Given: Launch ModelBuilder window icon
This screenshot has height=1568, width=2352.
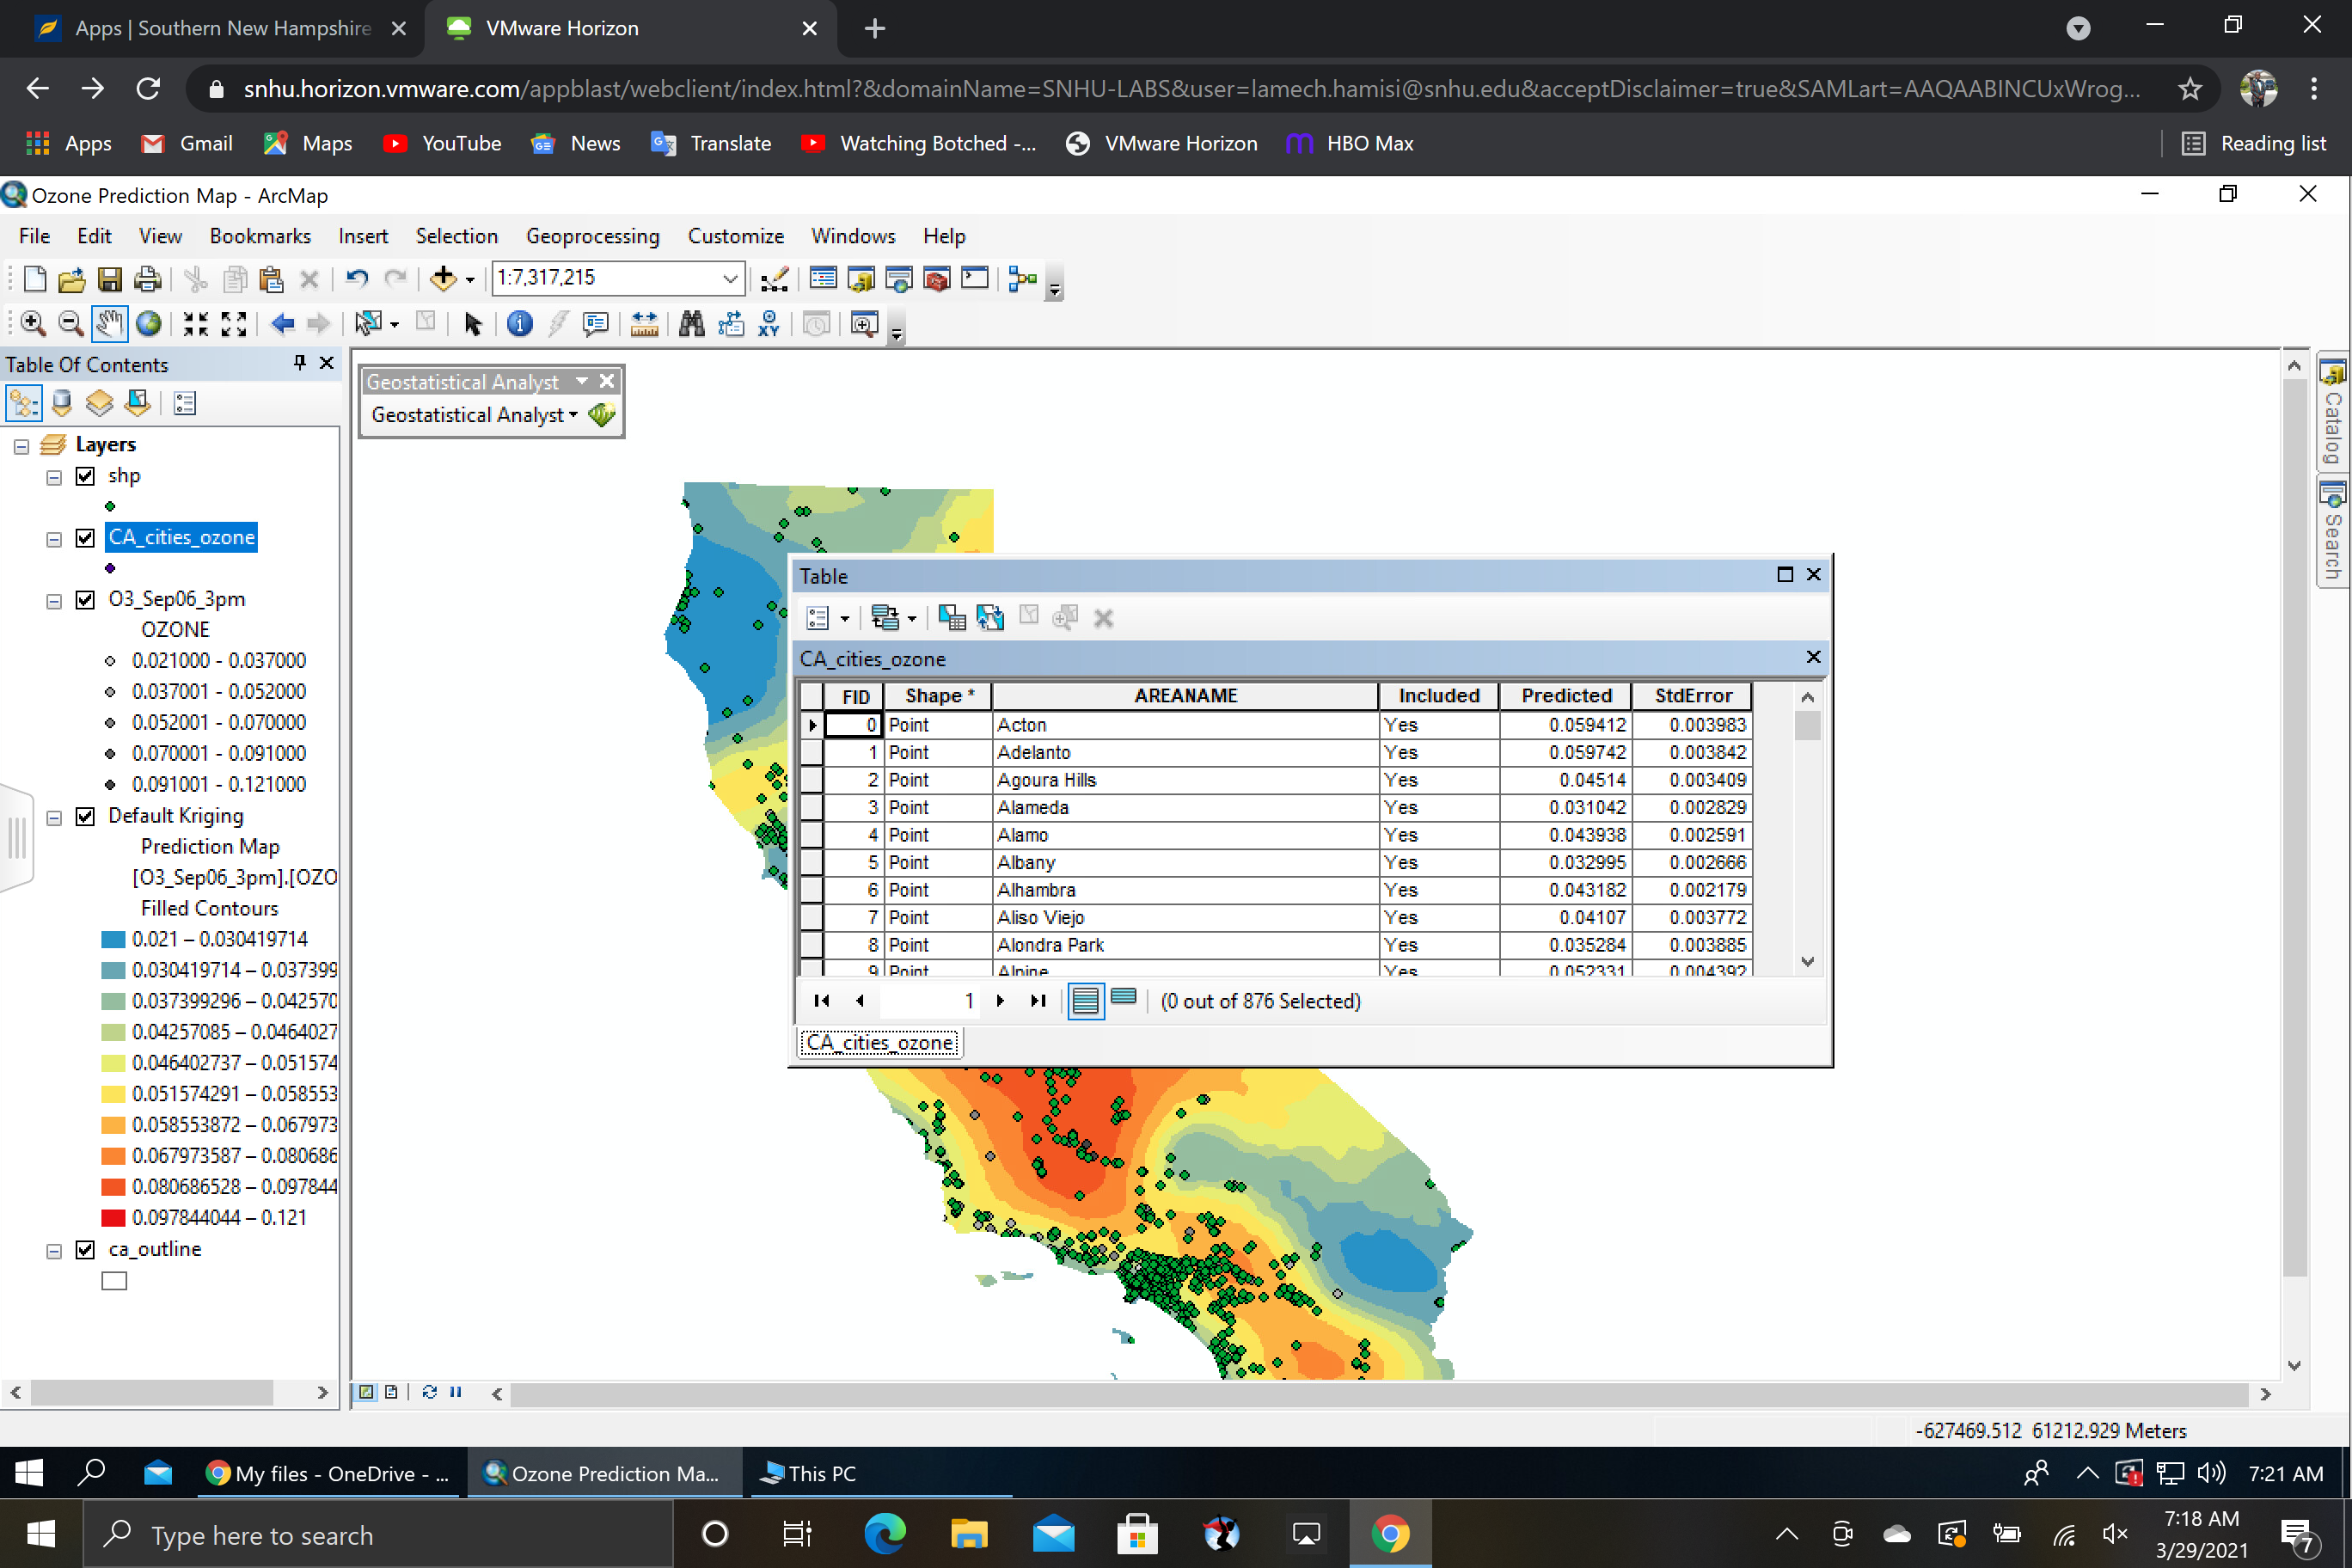Looking at the screenshot, I should (1023, 279).
